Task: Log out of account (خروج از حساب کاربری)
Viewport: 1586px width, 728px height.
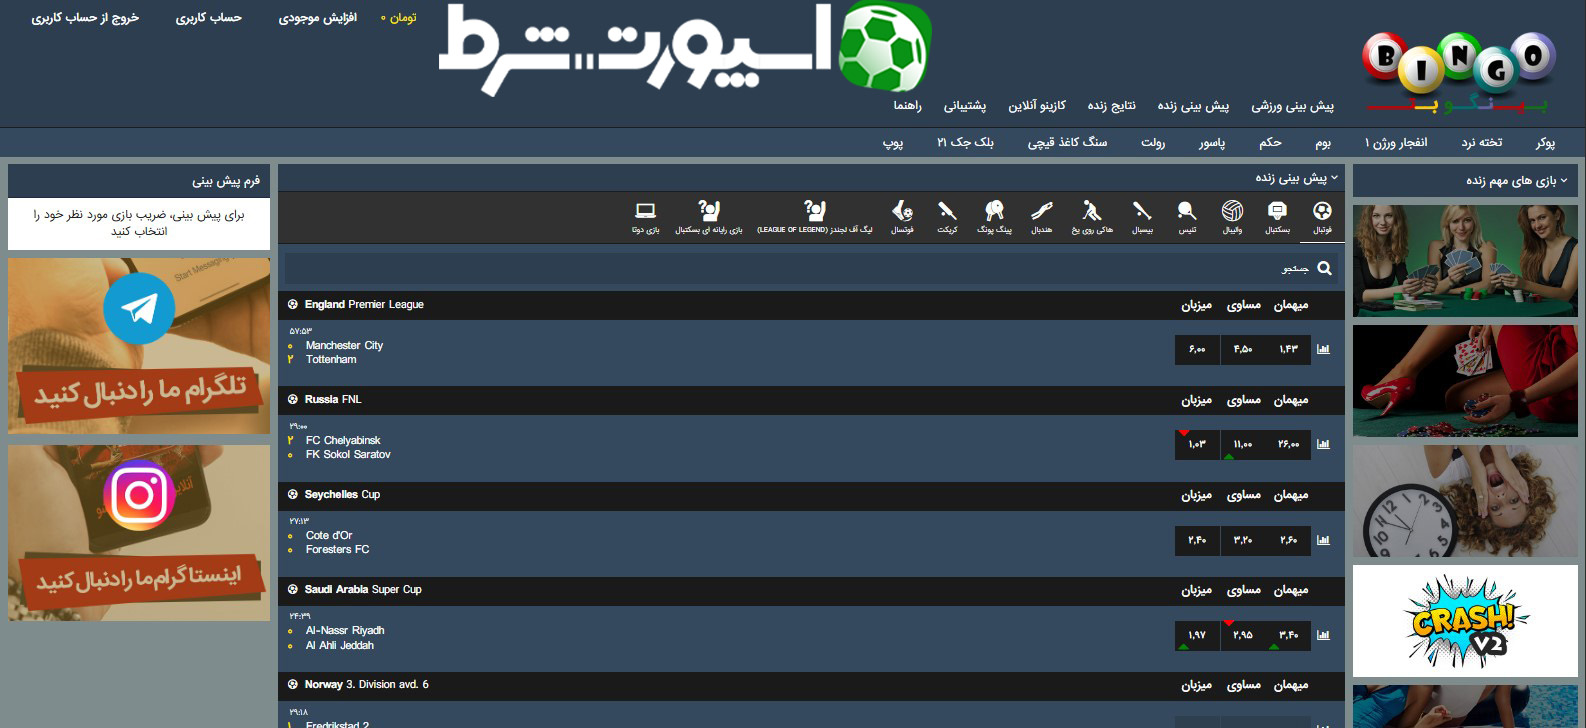Action: point(85,18)
